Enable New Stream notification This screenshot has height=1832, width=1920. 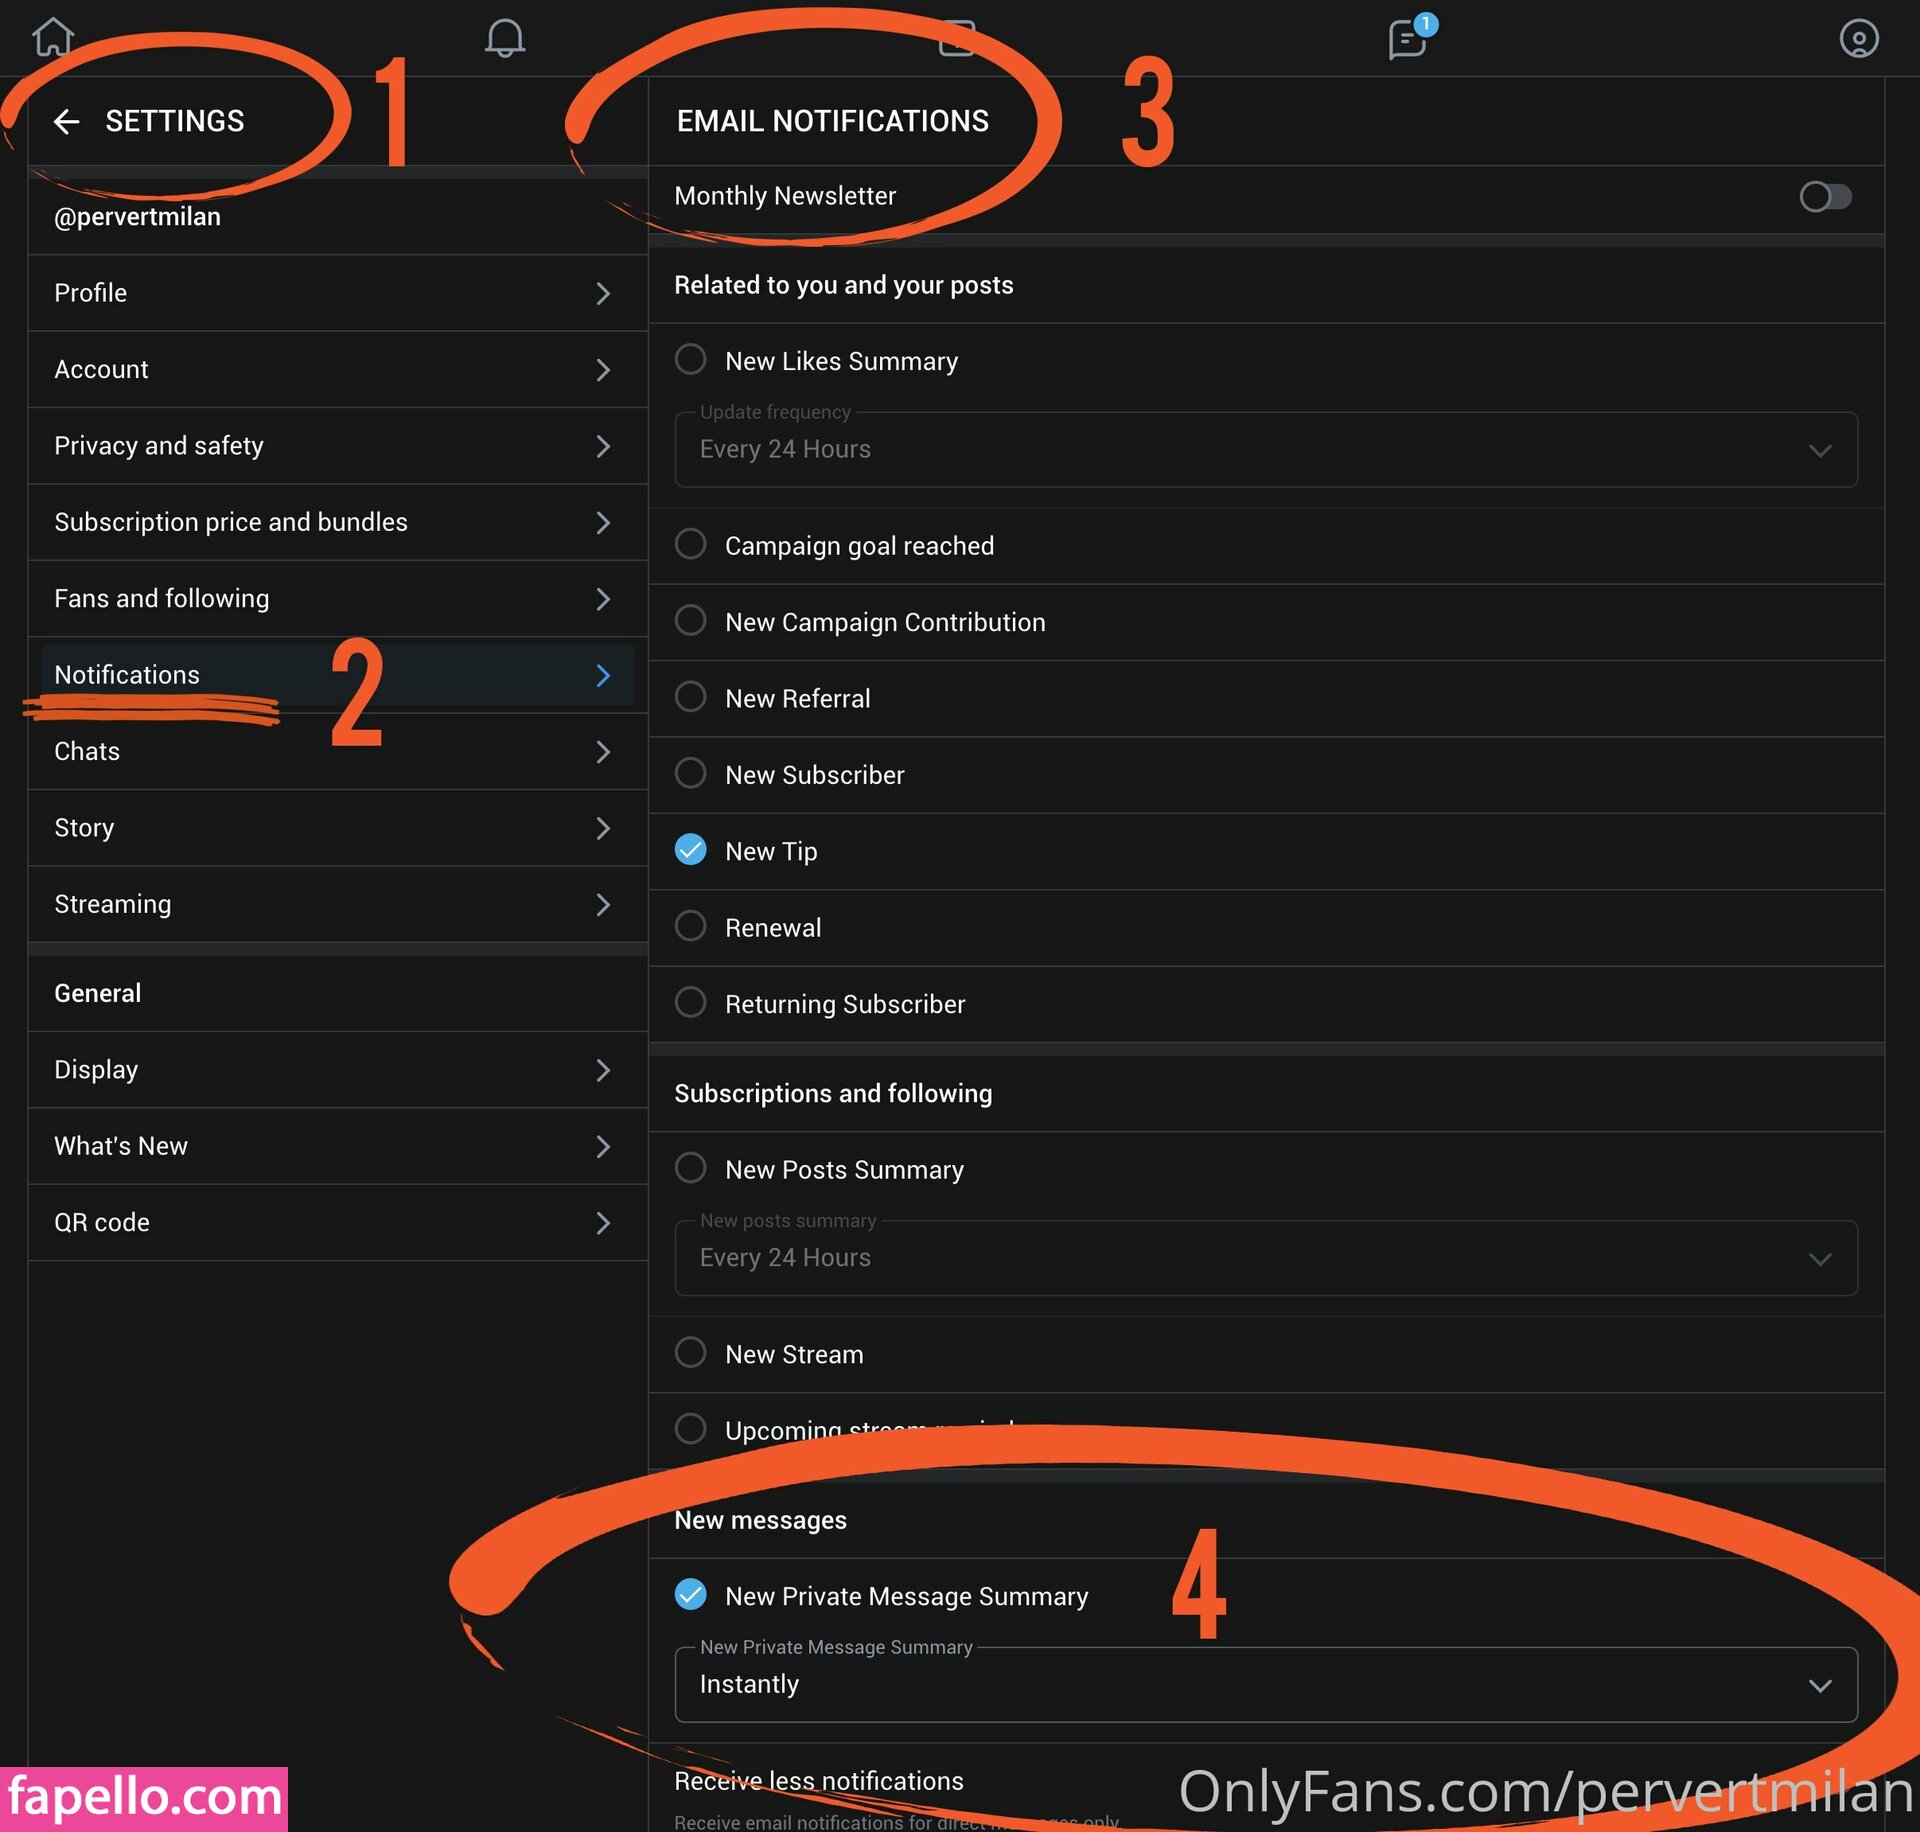pos(690,1353)
